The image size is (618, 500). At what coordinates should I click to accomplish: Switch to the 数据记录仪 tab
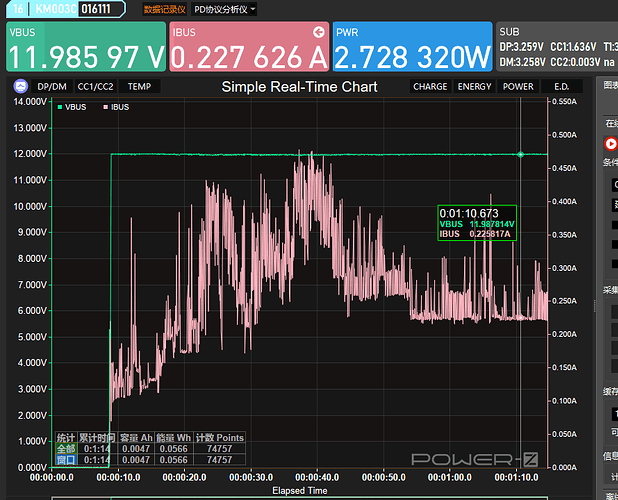point(163,9)
